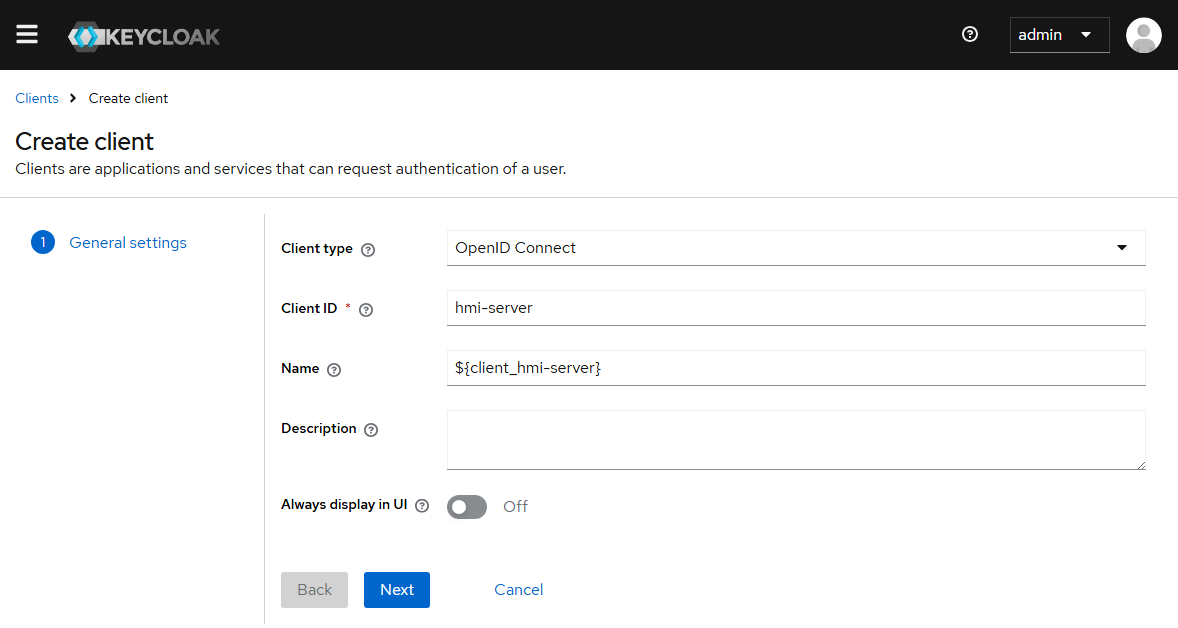
Task: Click the Keycloak logo
Action: click(144, 36)
